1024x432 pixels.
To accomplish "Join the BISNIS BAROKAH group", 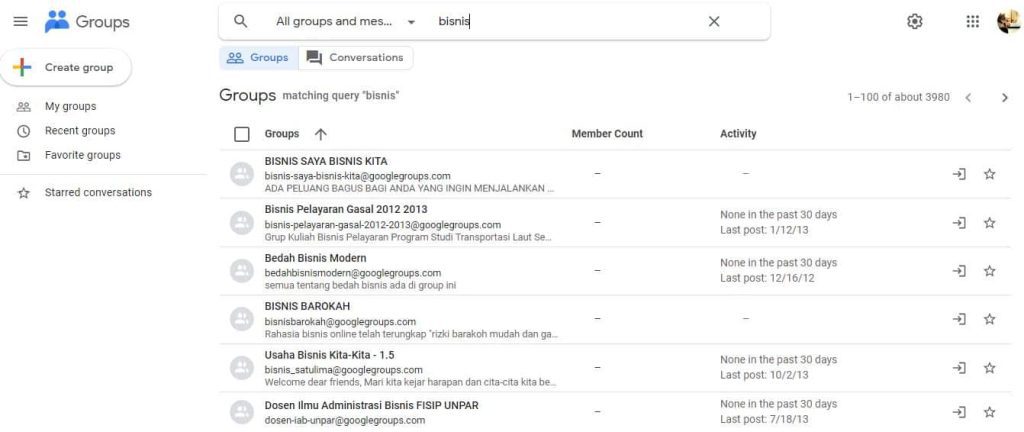I will point(959,319).
